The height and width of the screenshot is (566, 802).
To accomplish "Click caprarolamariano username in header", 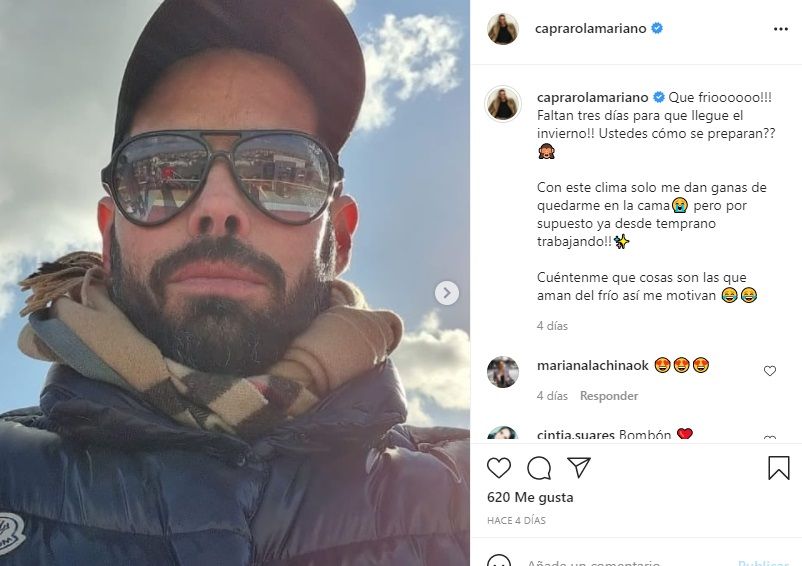I will click(590, 29).
